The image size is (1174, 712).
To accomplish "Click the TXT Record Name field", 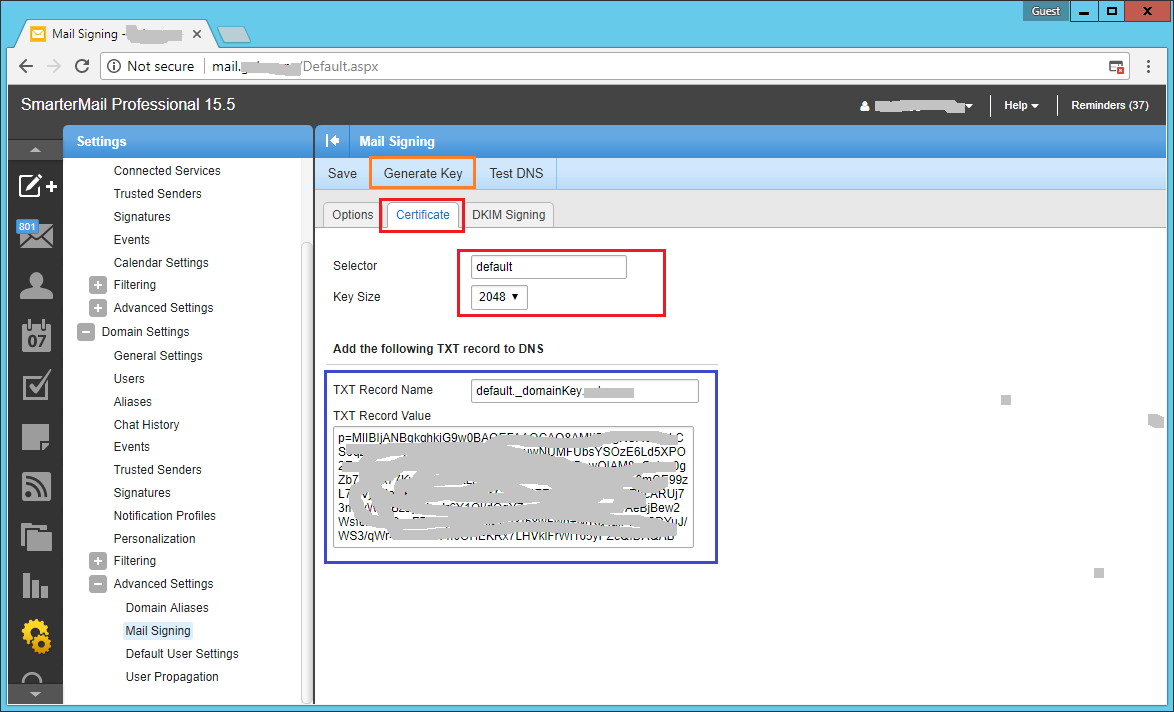I will (584, 391).
